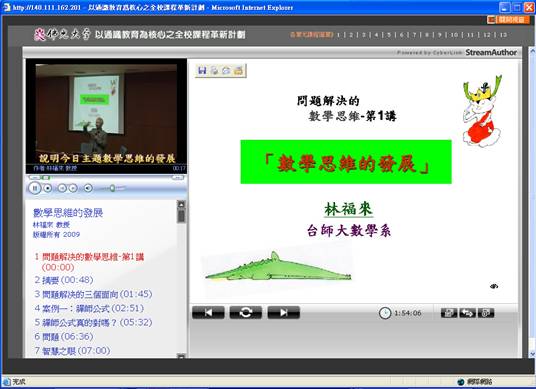Click the sync slide refresh button
536x389 pixels.
point(246,312)
